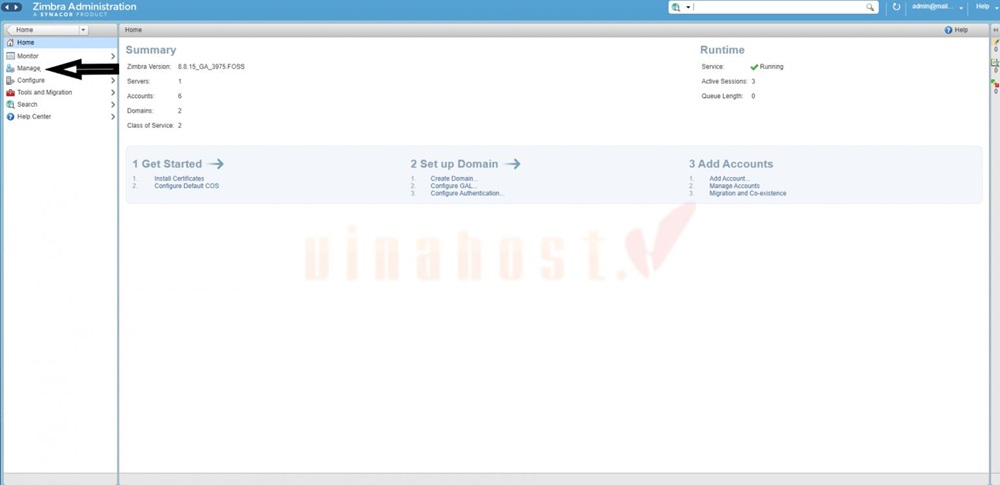This screenshot has width=1000, height=485.
Task: Open the Home breadcrumb dropdown arrow
Action: point(83,30)
